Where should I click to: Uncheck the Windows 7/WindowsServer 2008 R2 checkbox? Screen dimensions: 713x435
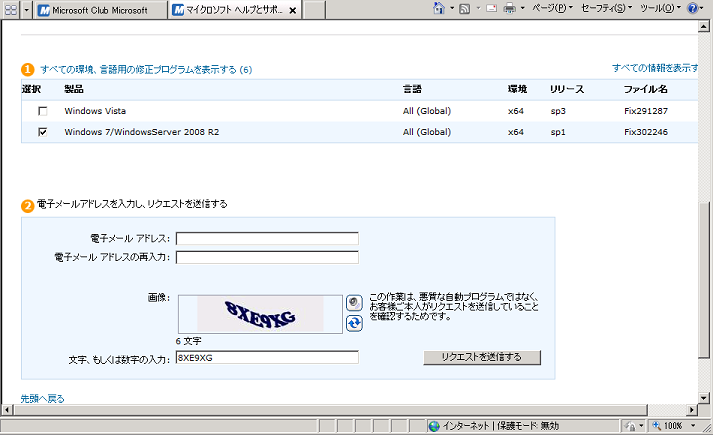[x=43, y=131]
